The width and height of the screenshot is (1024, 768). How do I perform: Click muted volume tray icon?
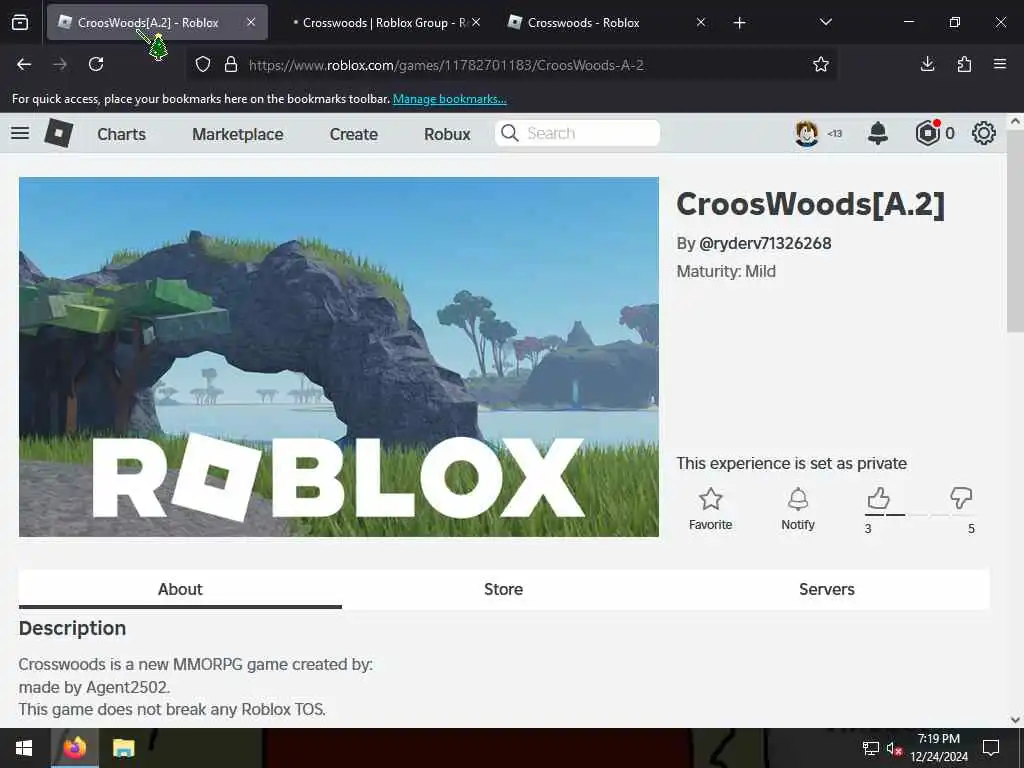coord(894,748)
